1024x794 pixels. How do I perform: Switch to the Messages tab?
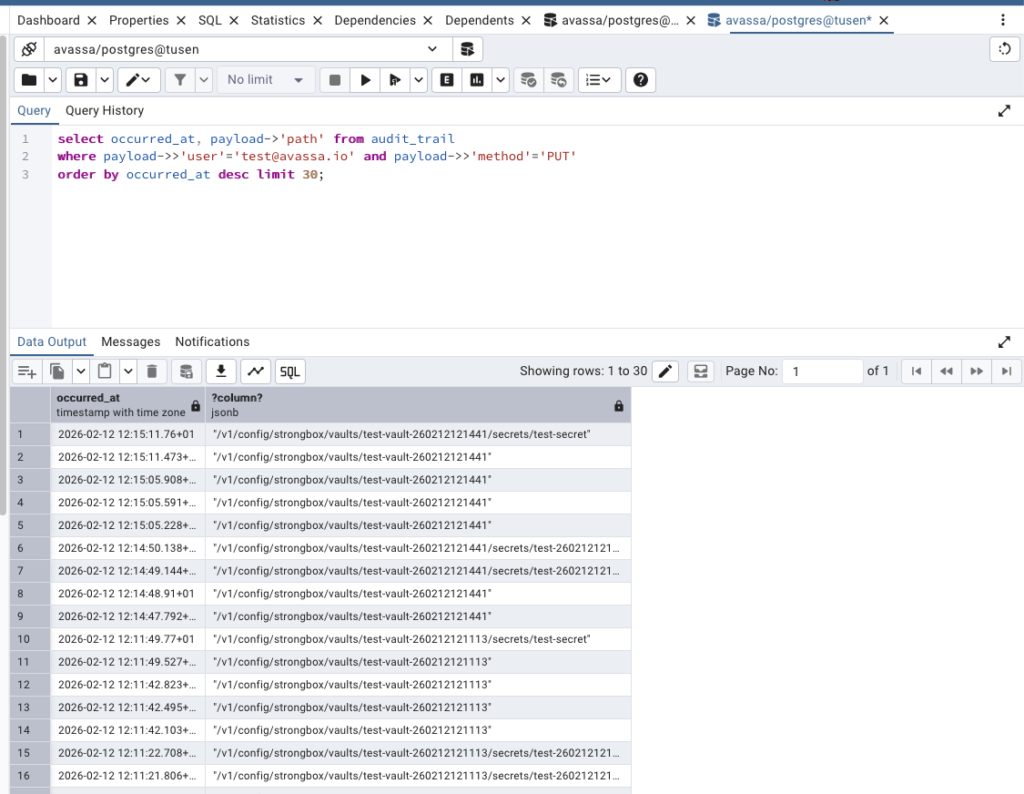(x=131, y=341)
